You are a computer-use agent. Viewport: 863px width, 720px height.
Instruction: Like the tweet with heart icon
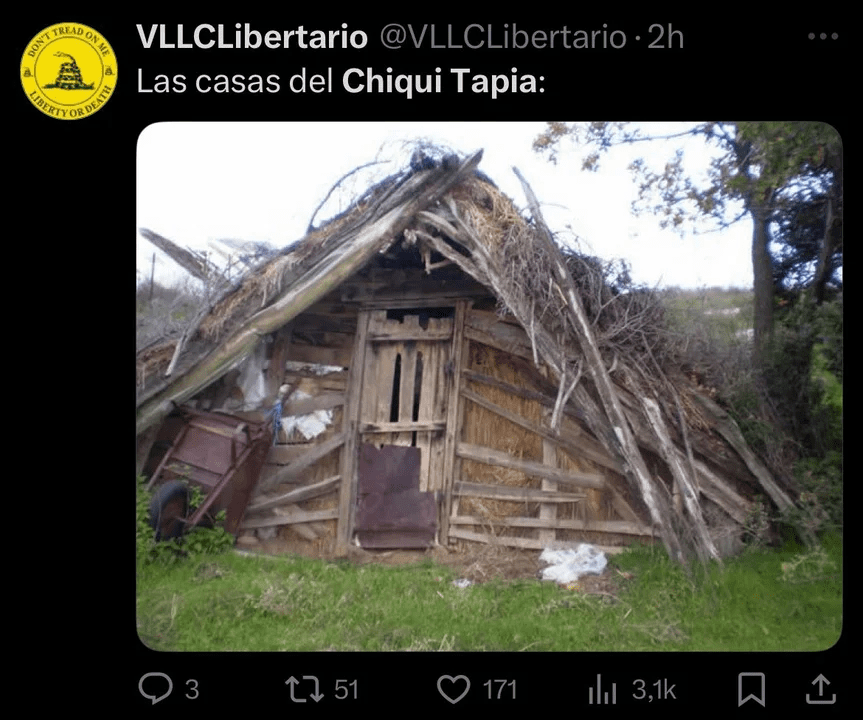click(453, 689)
